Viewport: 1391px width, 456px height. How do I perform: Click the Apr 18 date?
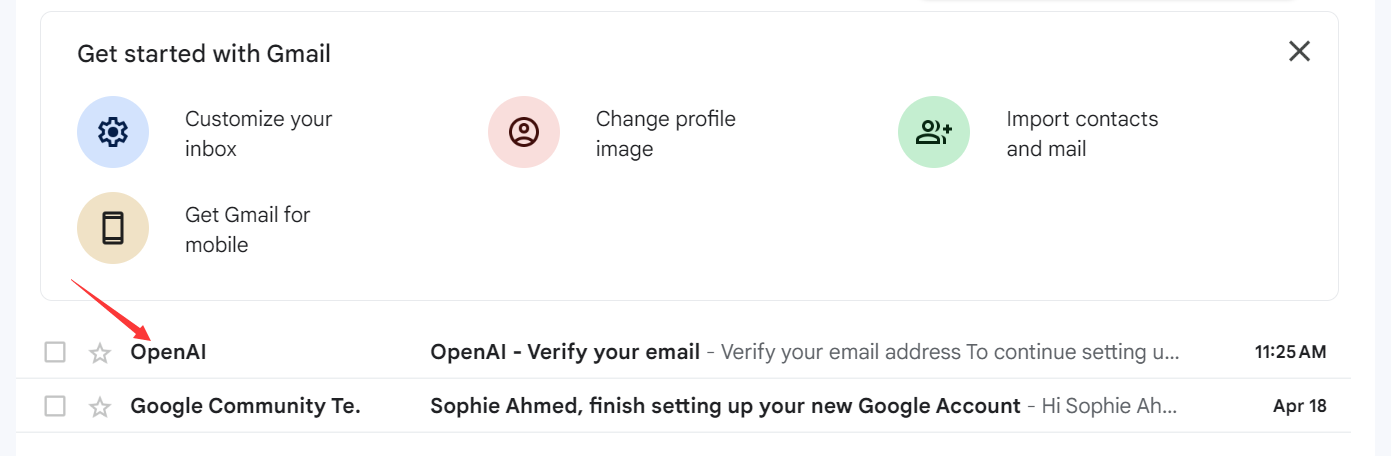coord(1300,406)
